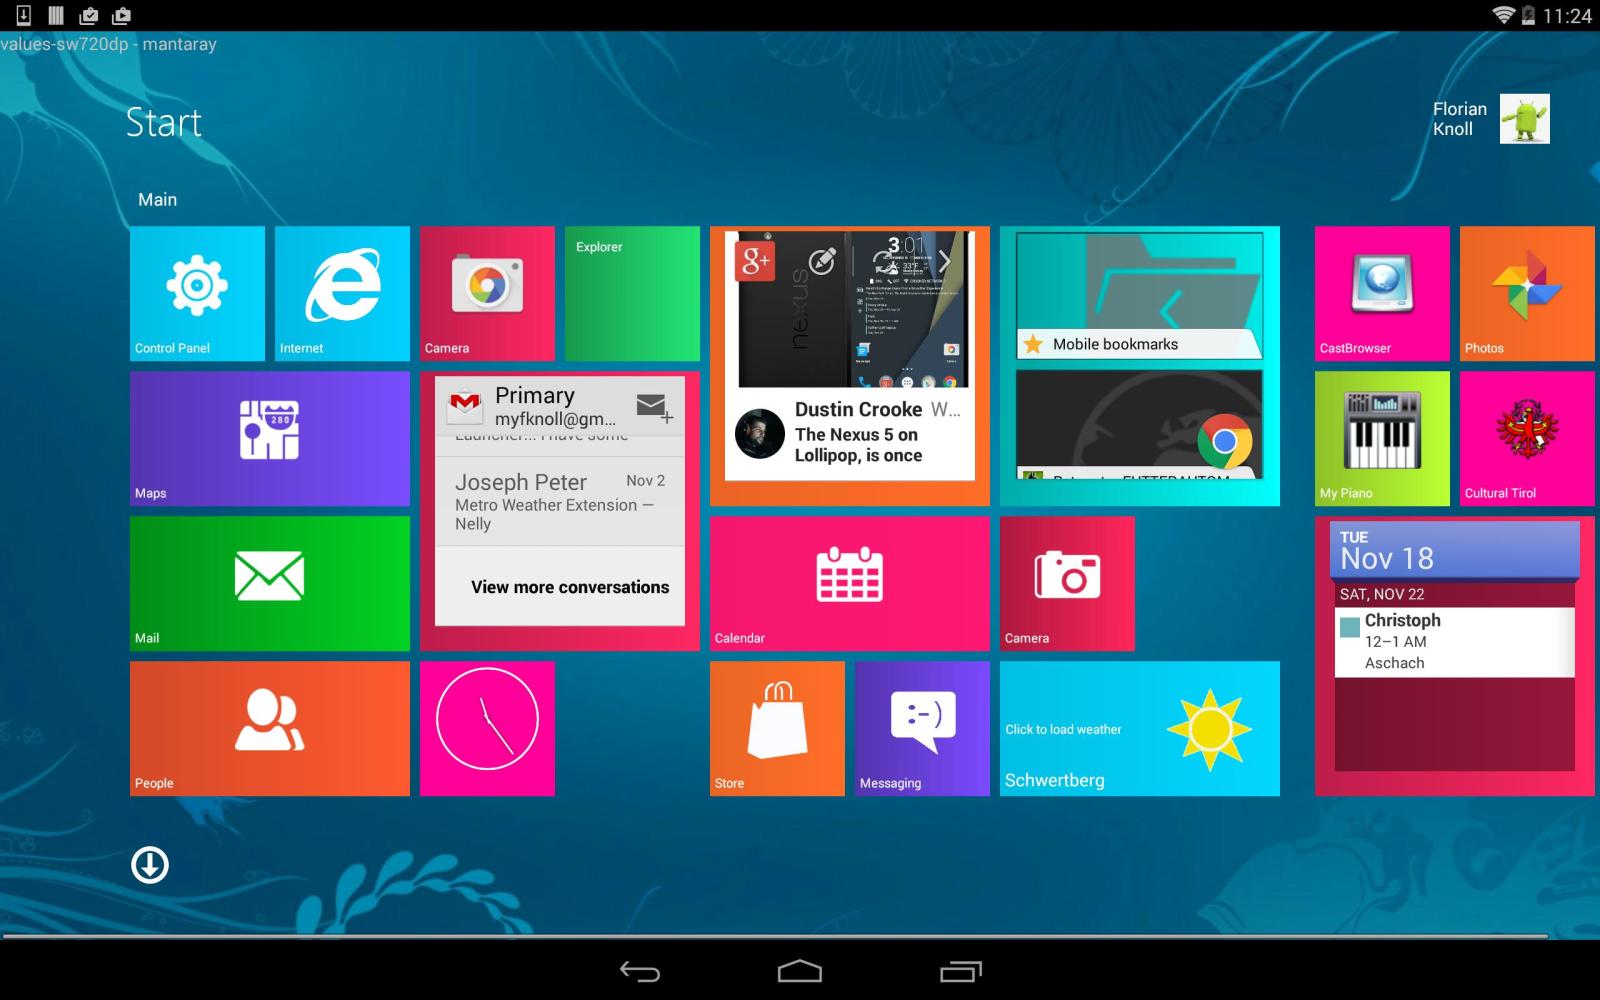Launch the Internet Explorer tile
The height and width of the screenshot is (1000, 1600).
tap(341, 292)
